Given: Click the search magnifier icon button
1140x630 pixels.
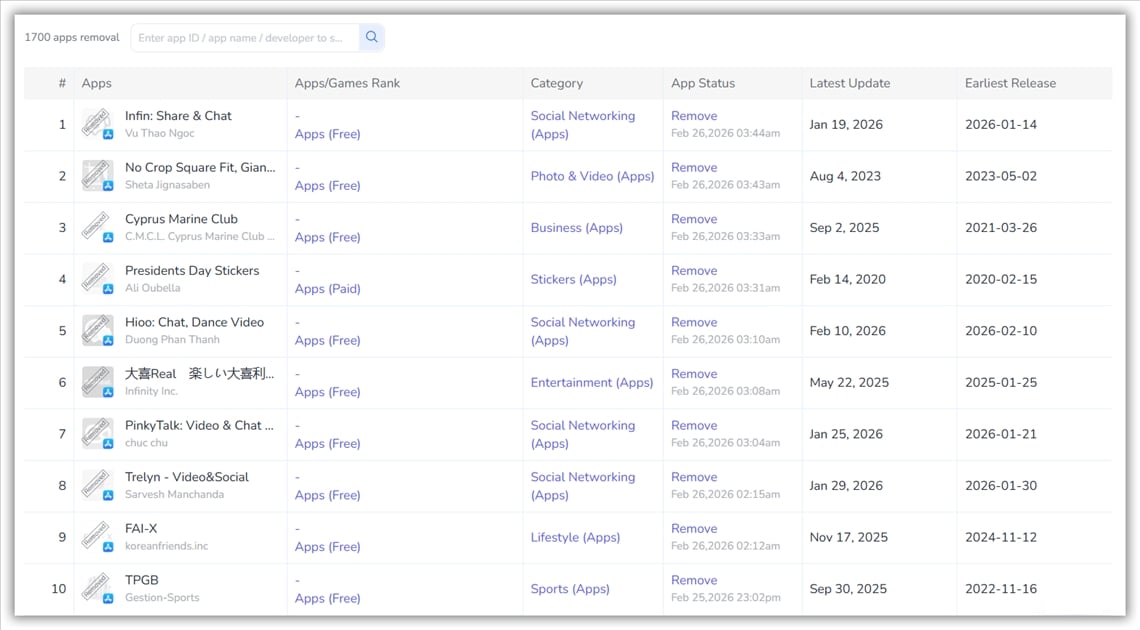Looking at the screenshot, I should [371, 38].
